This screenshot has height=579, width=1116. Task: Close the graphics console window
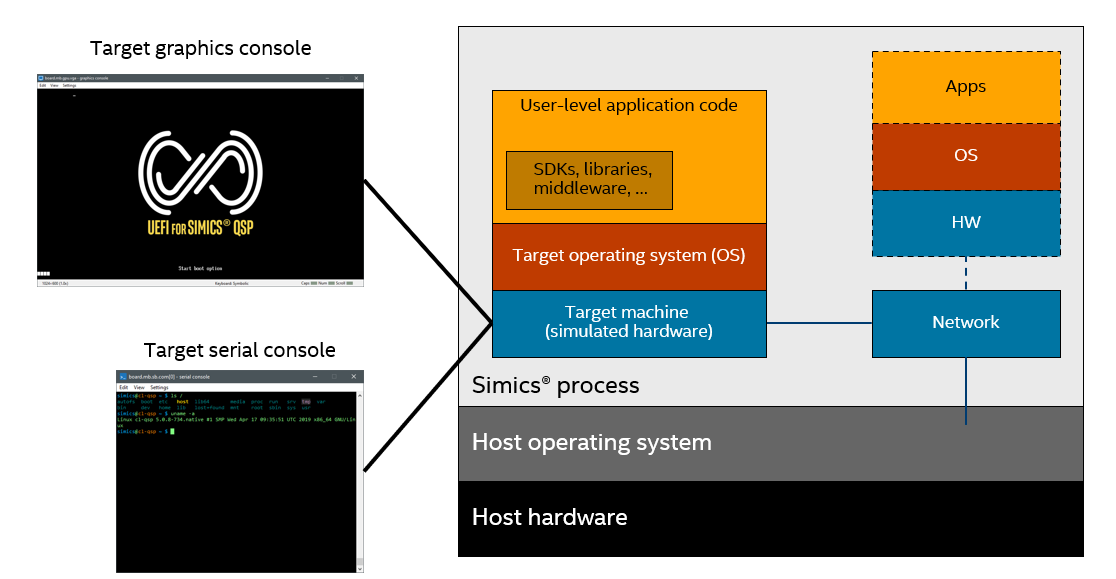[357, 78]
